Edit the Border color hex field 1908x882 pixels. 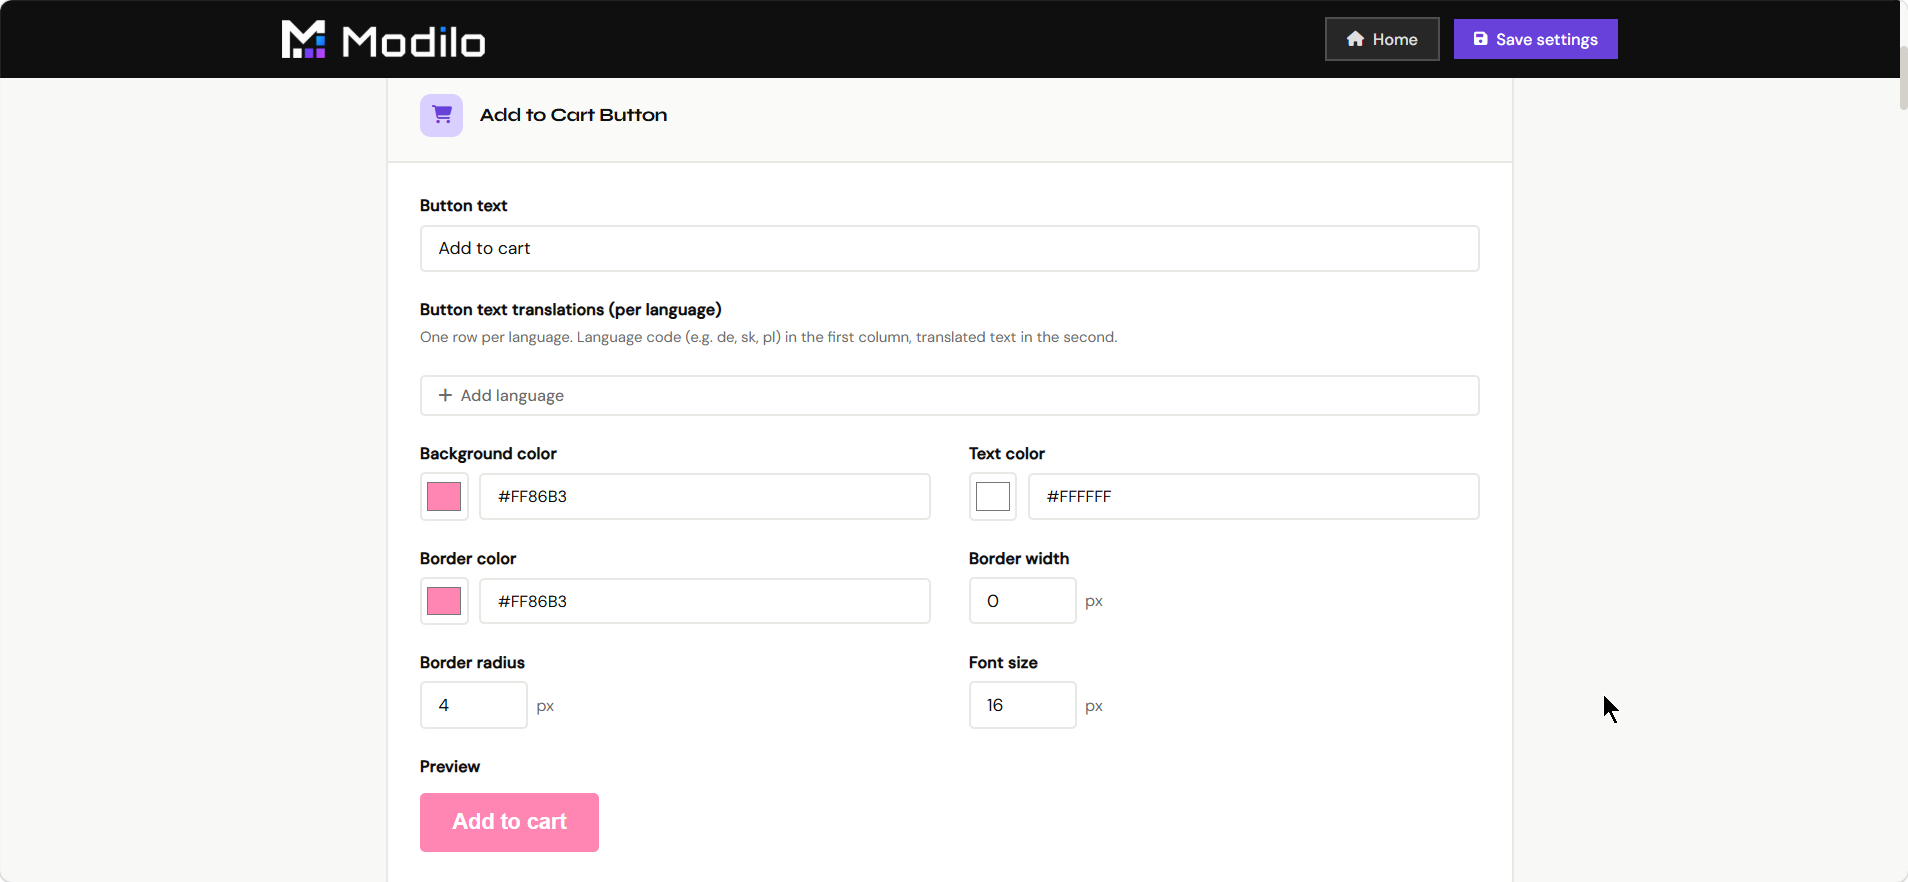tap(705, 601)
